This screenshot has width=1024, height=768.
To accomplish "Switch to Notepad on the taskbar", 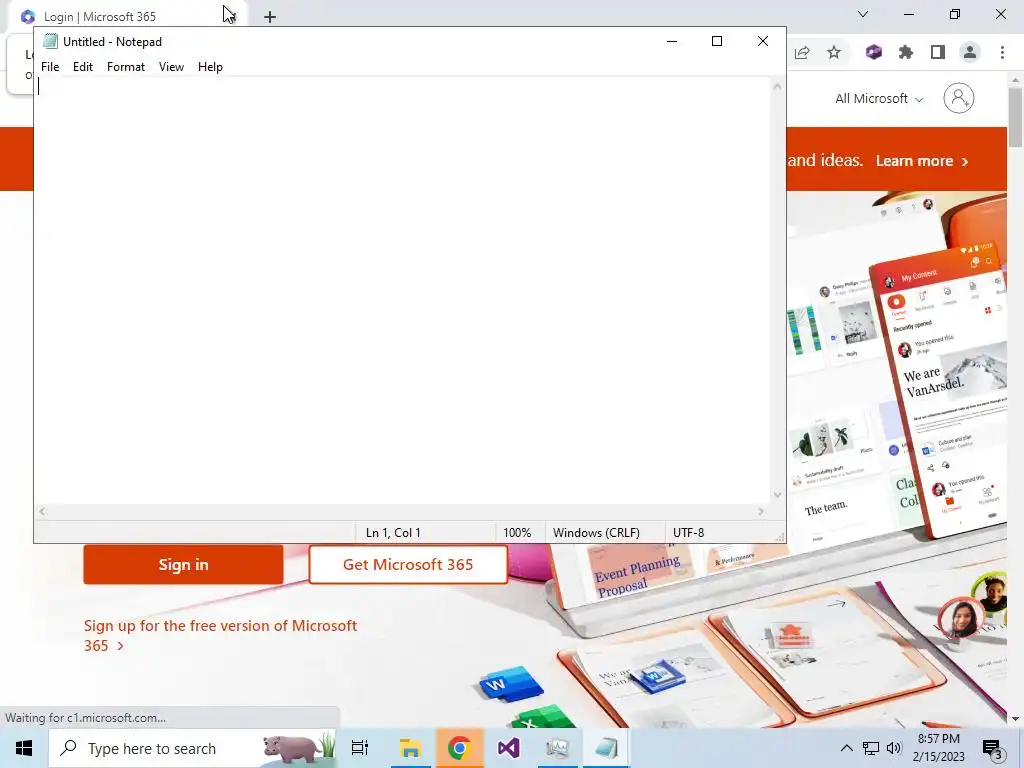I will click(x=606, y=748).
